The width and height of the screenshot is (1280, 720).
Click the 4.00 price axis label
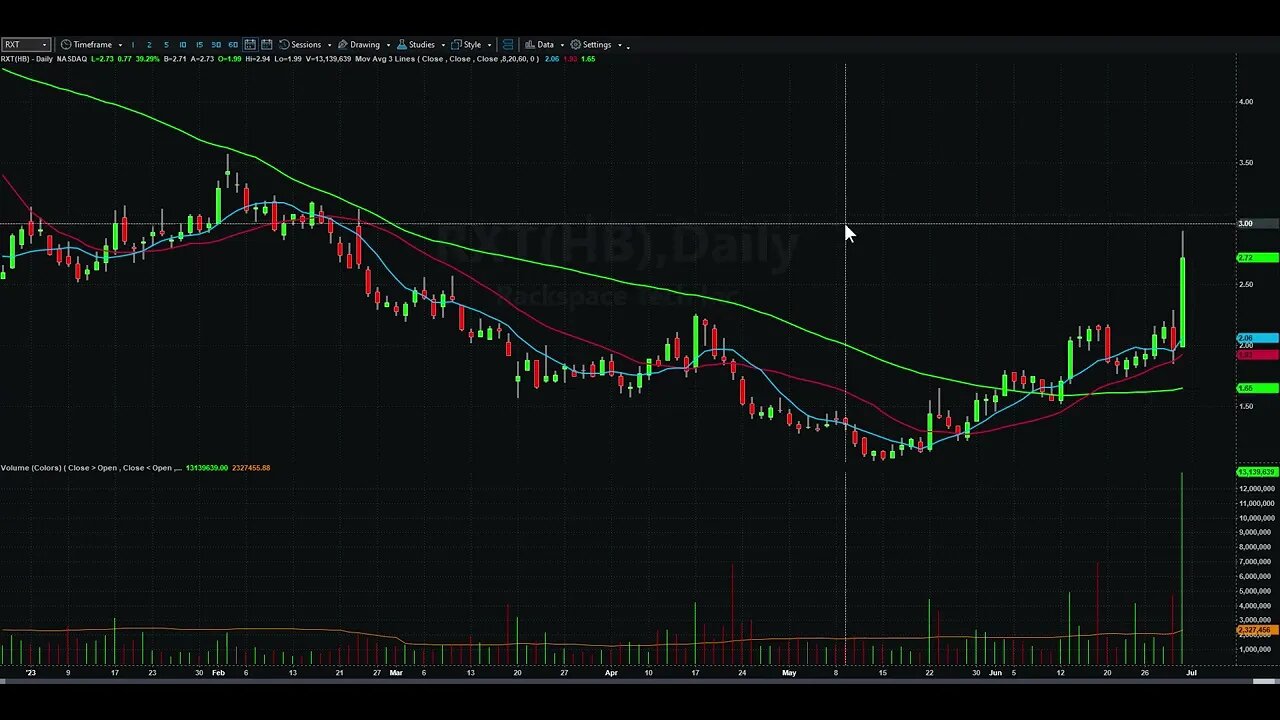pyautogui.click(x=1245, y=101)
